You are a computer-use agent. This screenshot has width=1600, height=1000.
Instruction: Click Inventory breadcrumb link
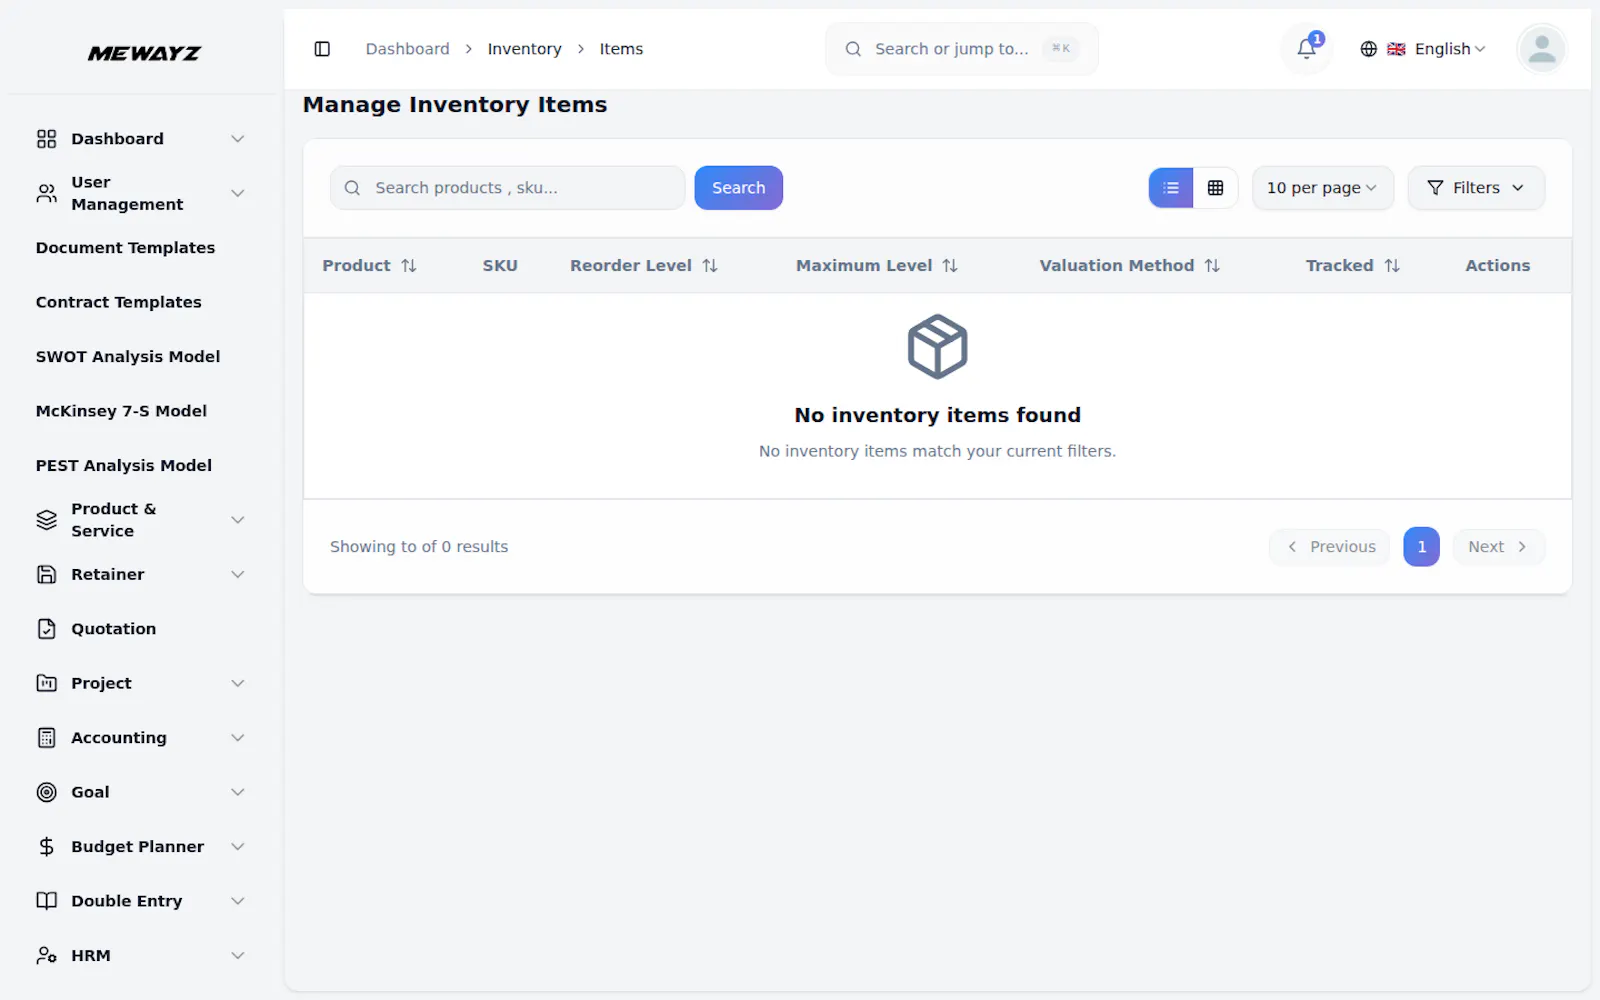[x=524, y=49]
